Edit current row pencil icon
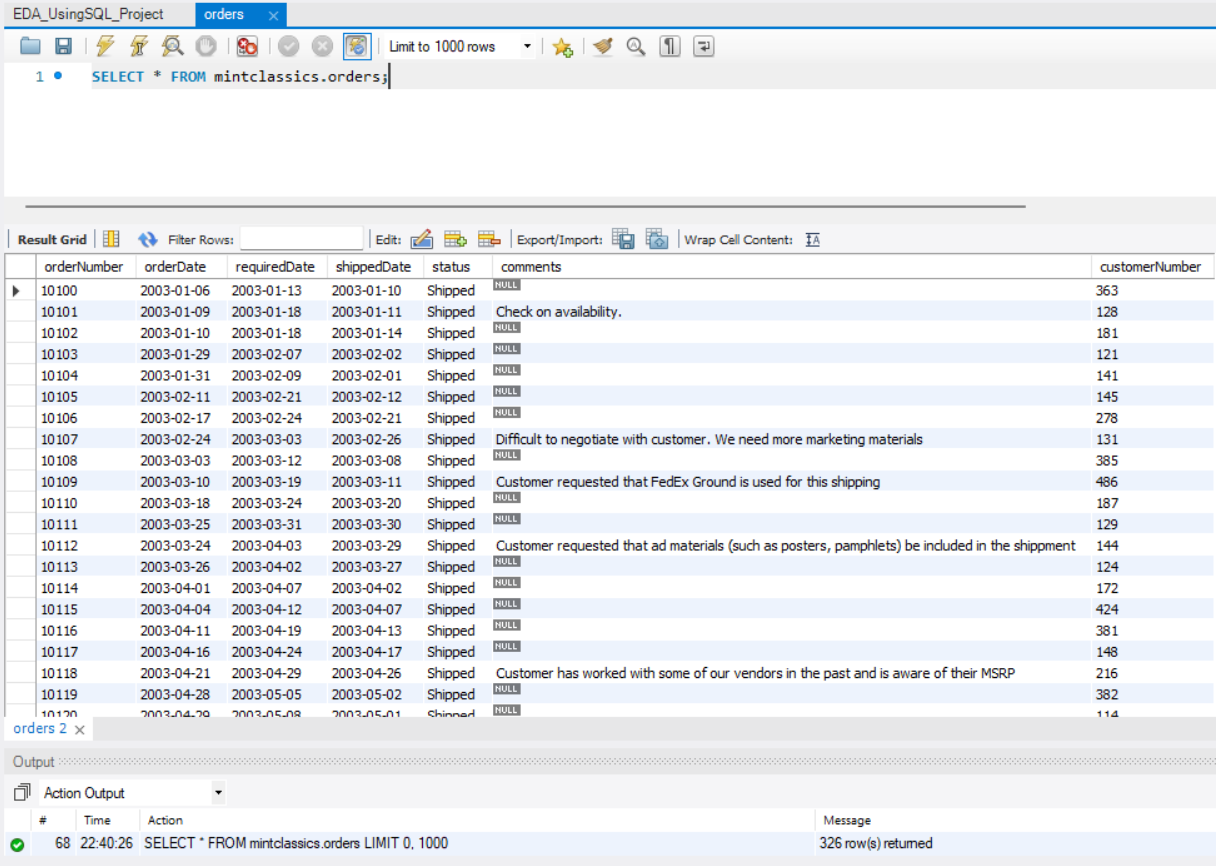The height and width of the screenshot is (866, 1216). pyautogui.click(x=421, y=239)
